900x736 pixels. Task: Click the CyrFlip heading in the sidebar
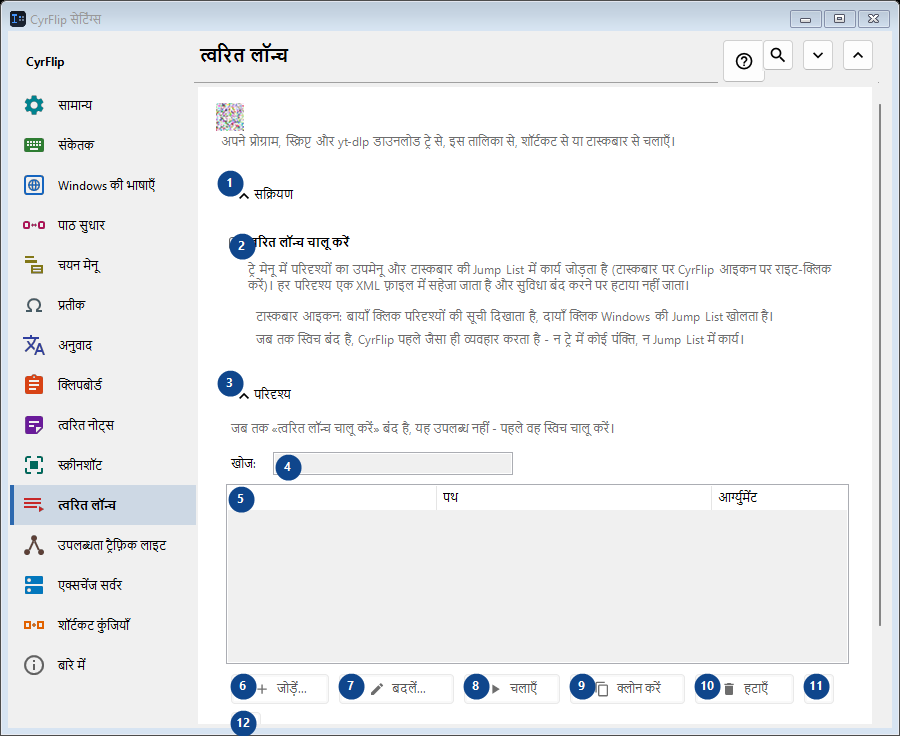(x=45, y=62)
